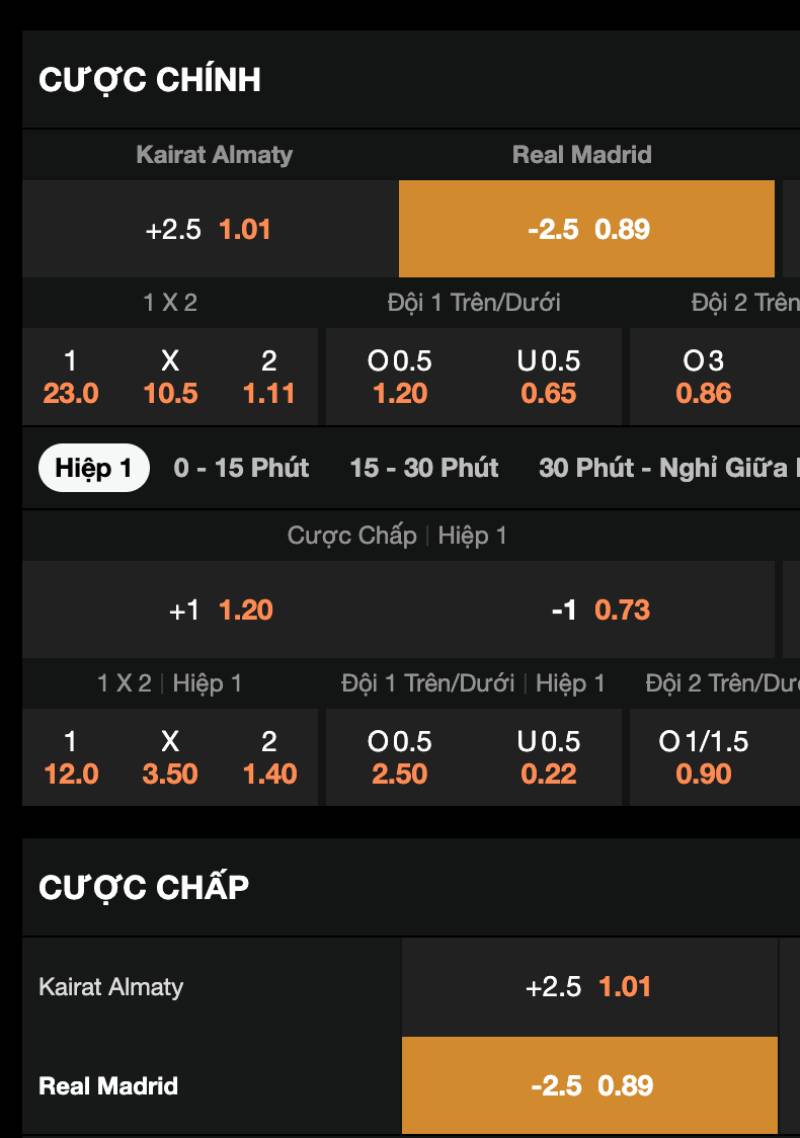Deselect Real Madrid -2.5 in Cược Chính
800x1138 pixels.
click(x=587, y=229)
